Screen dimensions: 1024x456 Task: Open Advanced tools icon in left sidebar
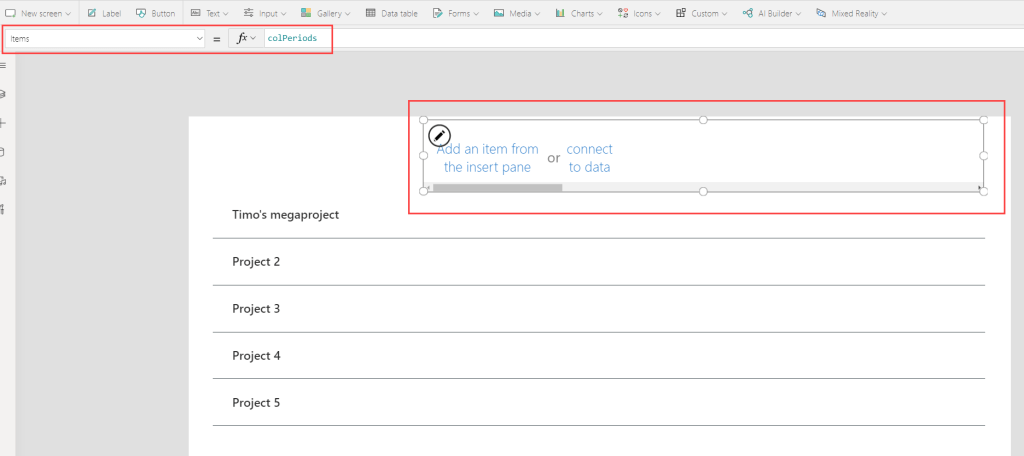(x=3, y=210)
